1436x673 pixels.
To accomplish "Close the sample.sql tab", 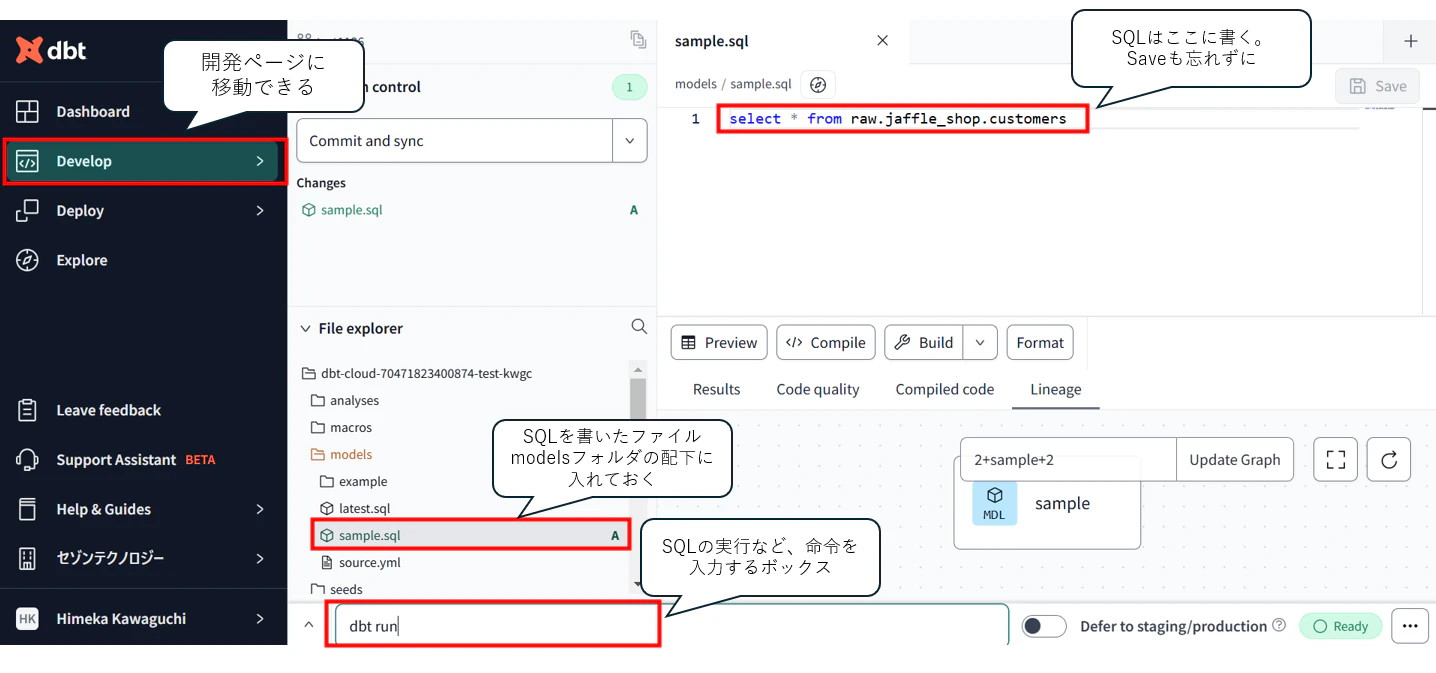I will [x=882, y=41].
